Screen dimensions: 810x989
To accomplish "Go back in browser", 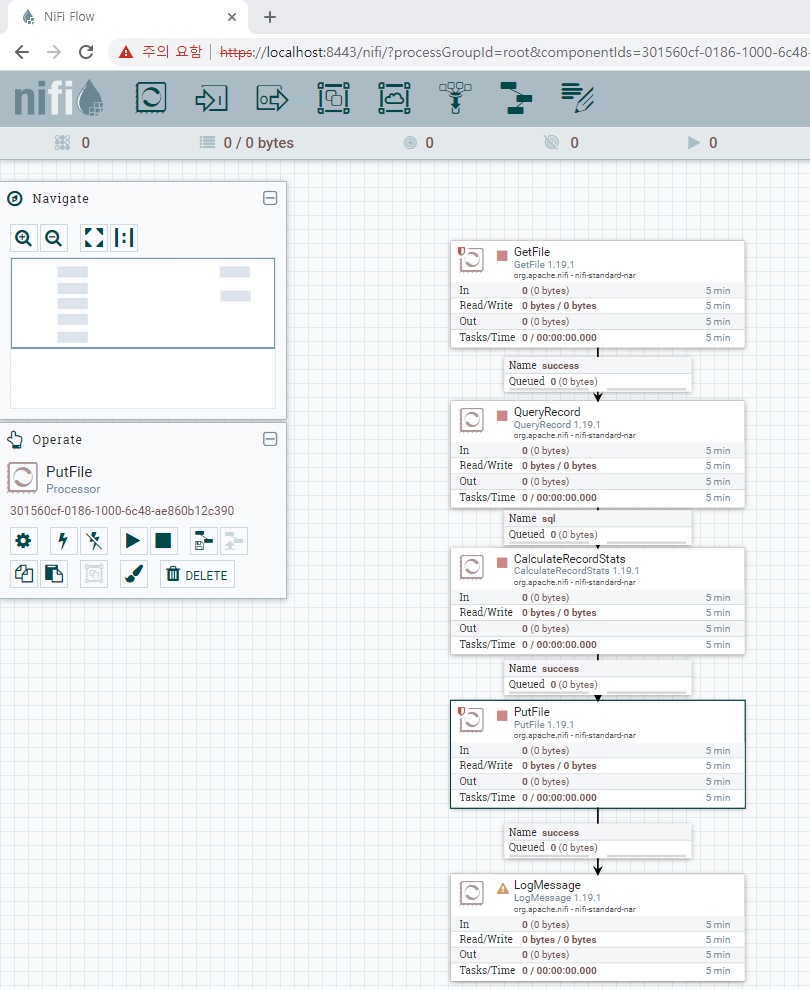I will (22, 52).
